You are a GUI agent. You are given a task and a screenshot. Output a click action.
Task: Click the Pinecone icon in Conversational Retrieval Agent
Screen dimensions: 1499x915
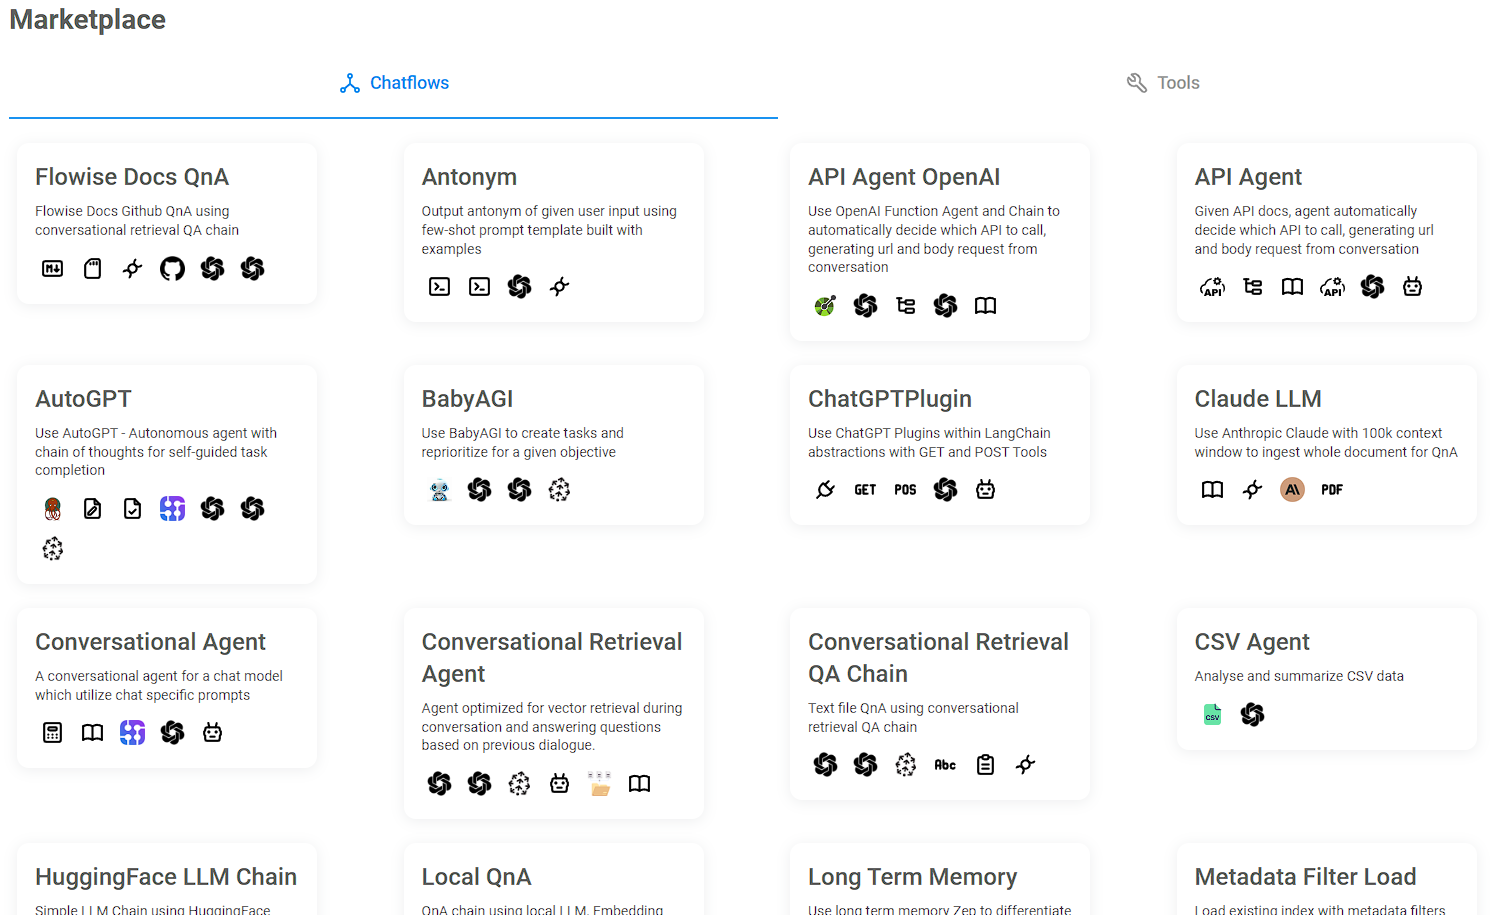[x=520, y=784]
